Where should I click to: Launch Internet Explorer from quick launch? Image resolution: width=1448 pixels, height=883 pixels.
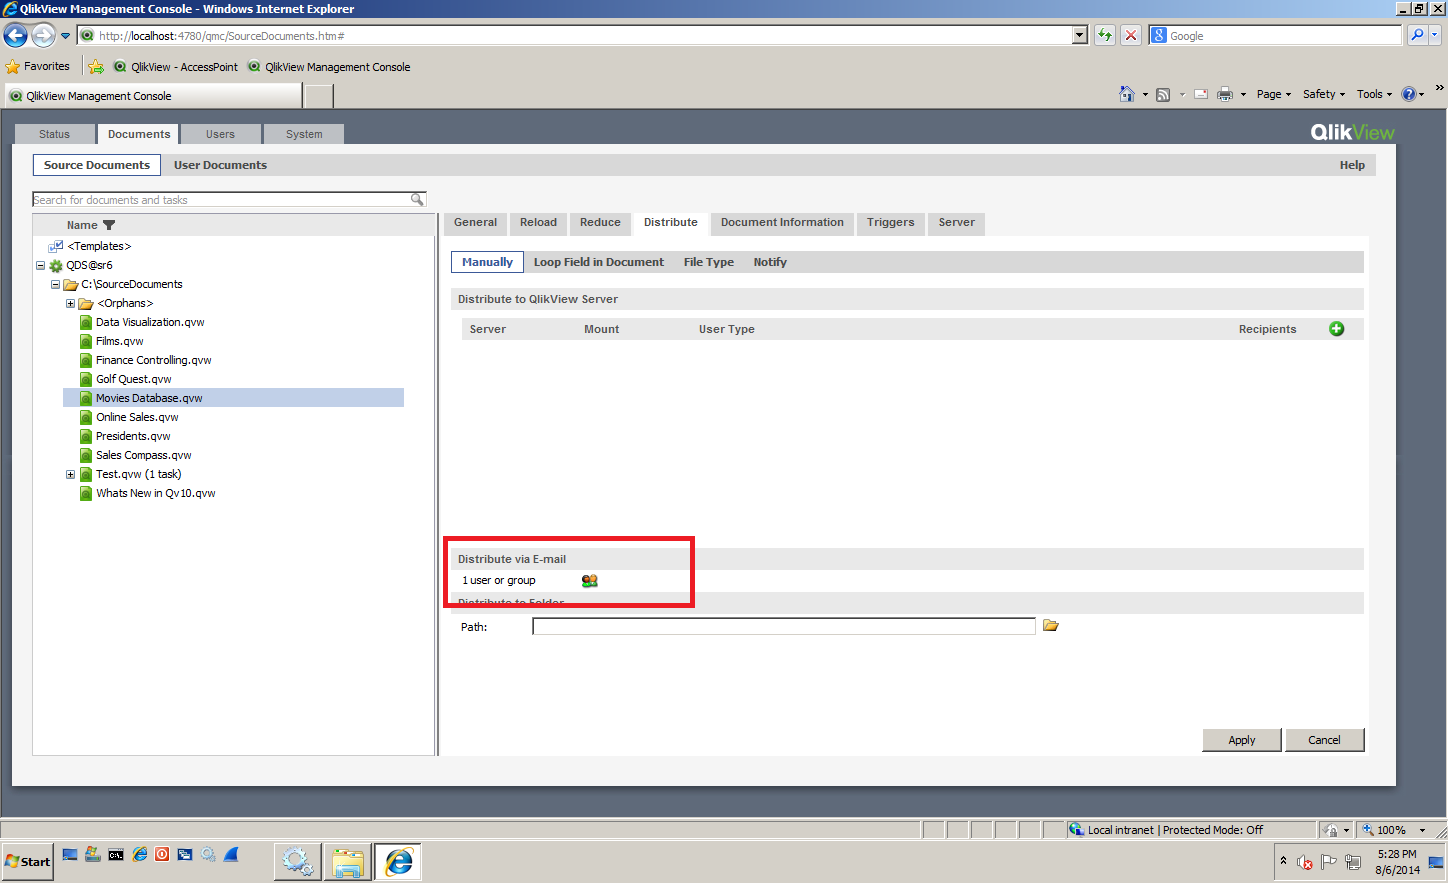[139, 854]
